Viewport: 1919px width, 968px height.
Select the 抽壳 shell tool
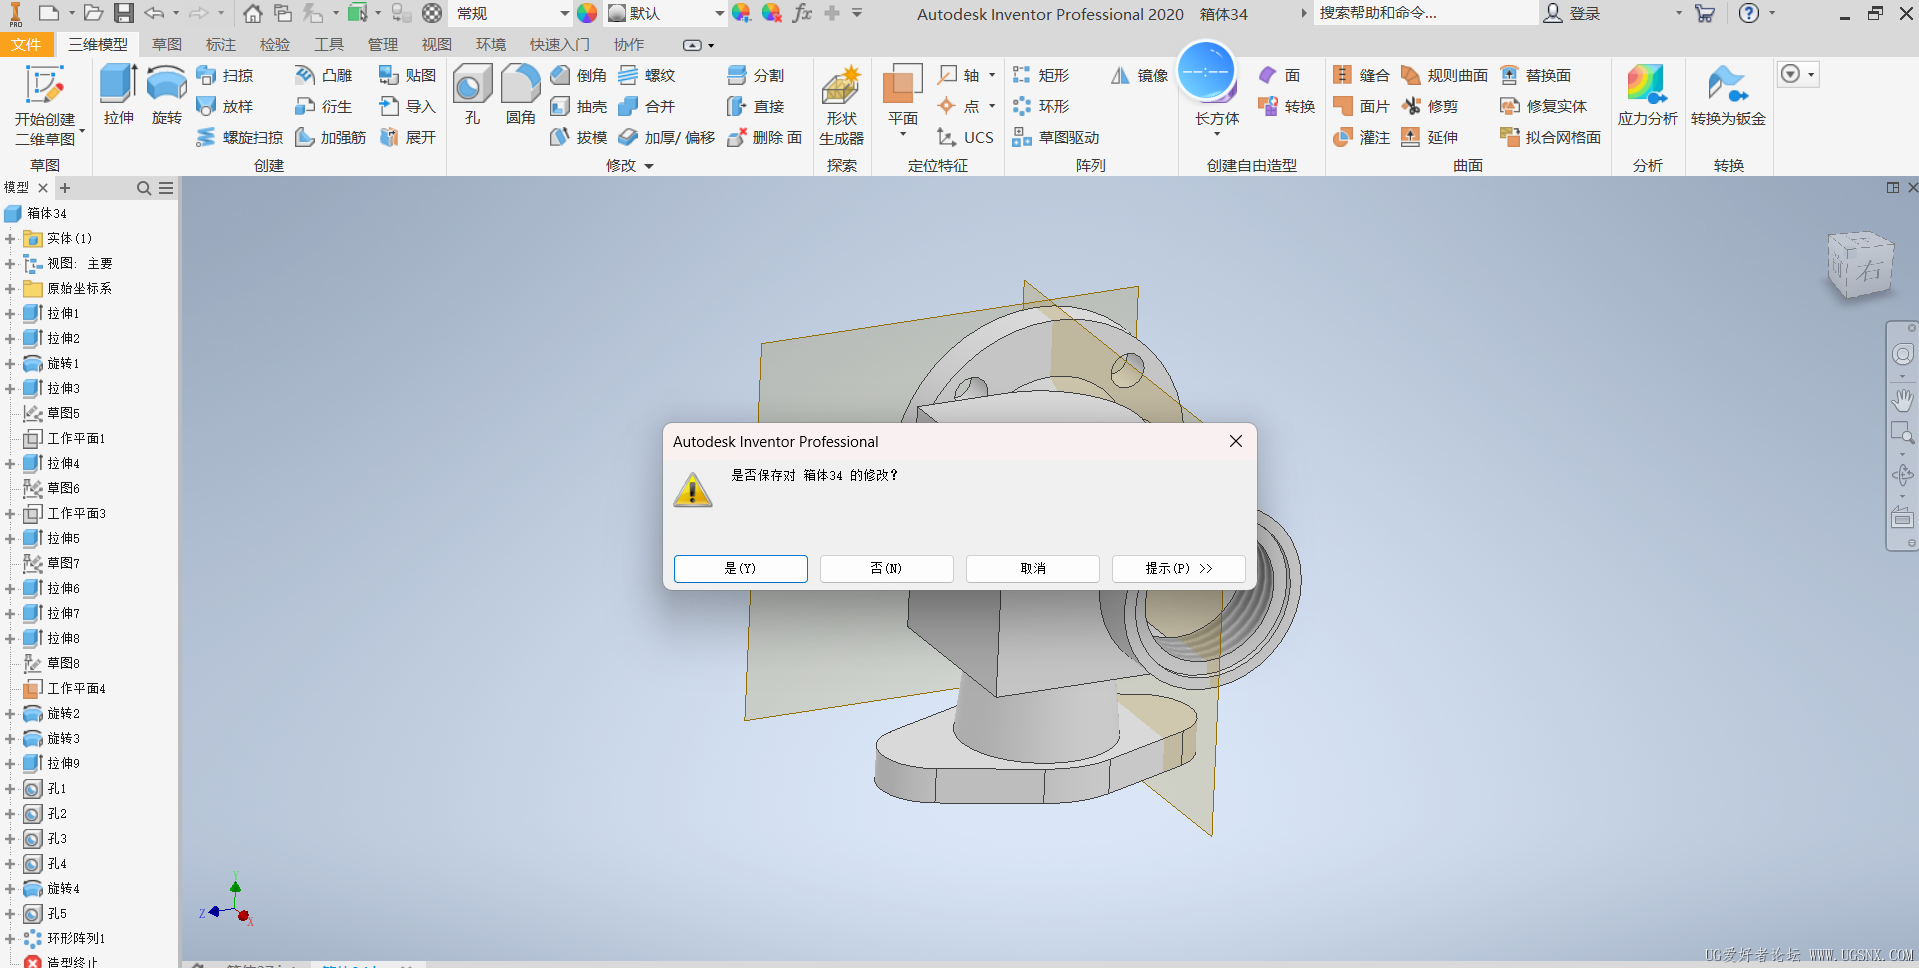(579, 106)
